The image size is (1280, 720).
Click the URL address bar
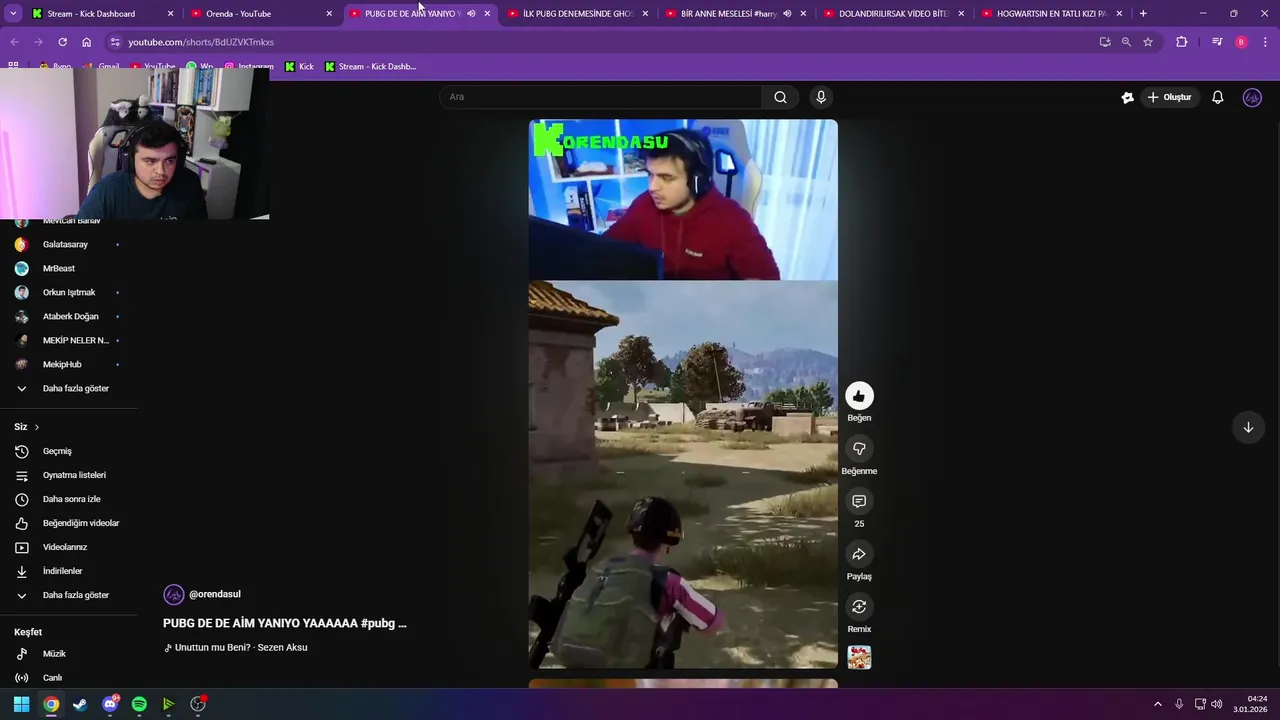coord(600,42)
